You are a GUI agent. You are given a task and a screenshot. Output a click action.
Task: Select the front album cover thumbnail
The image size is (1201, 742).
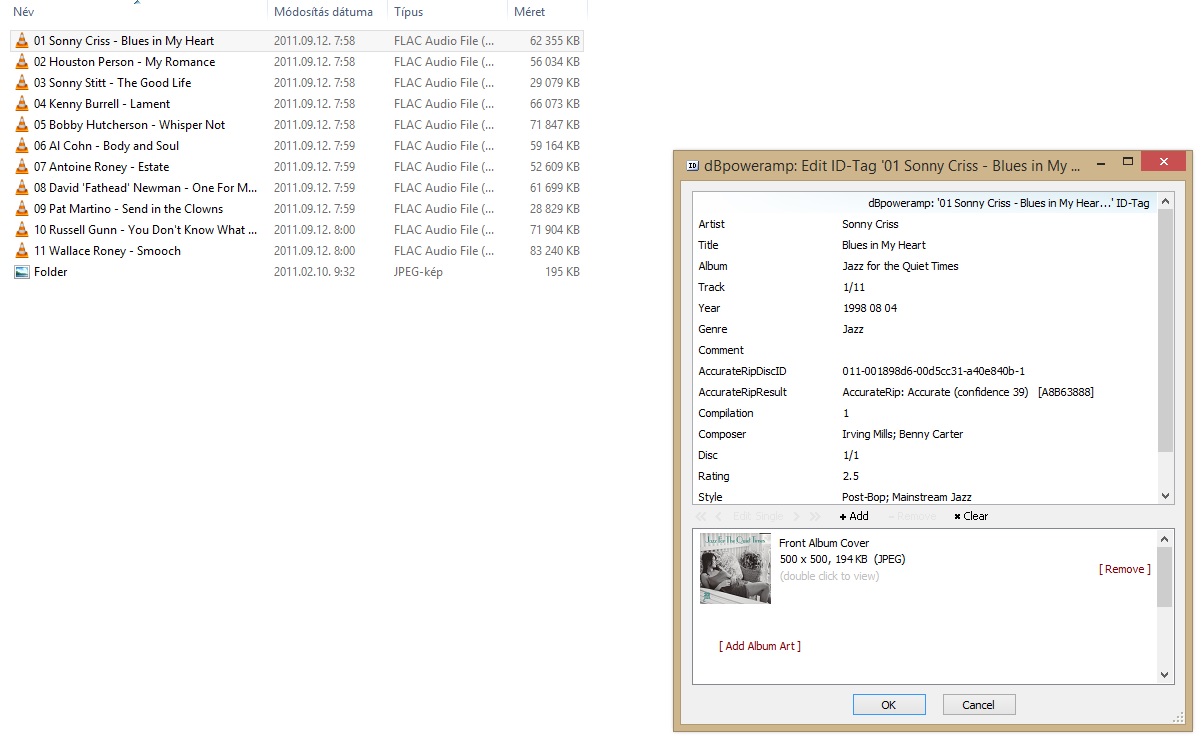tap(735, 568)
